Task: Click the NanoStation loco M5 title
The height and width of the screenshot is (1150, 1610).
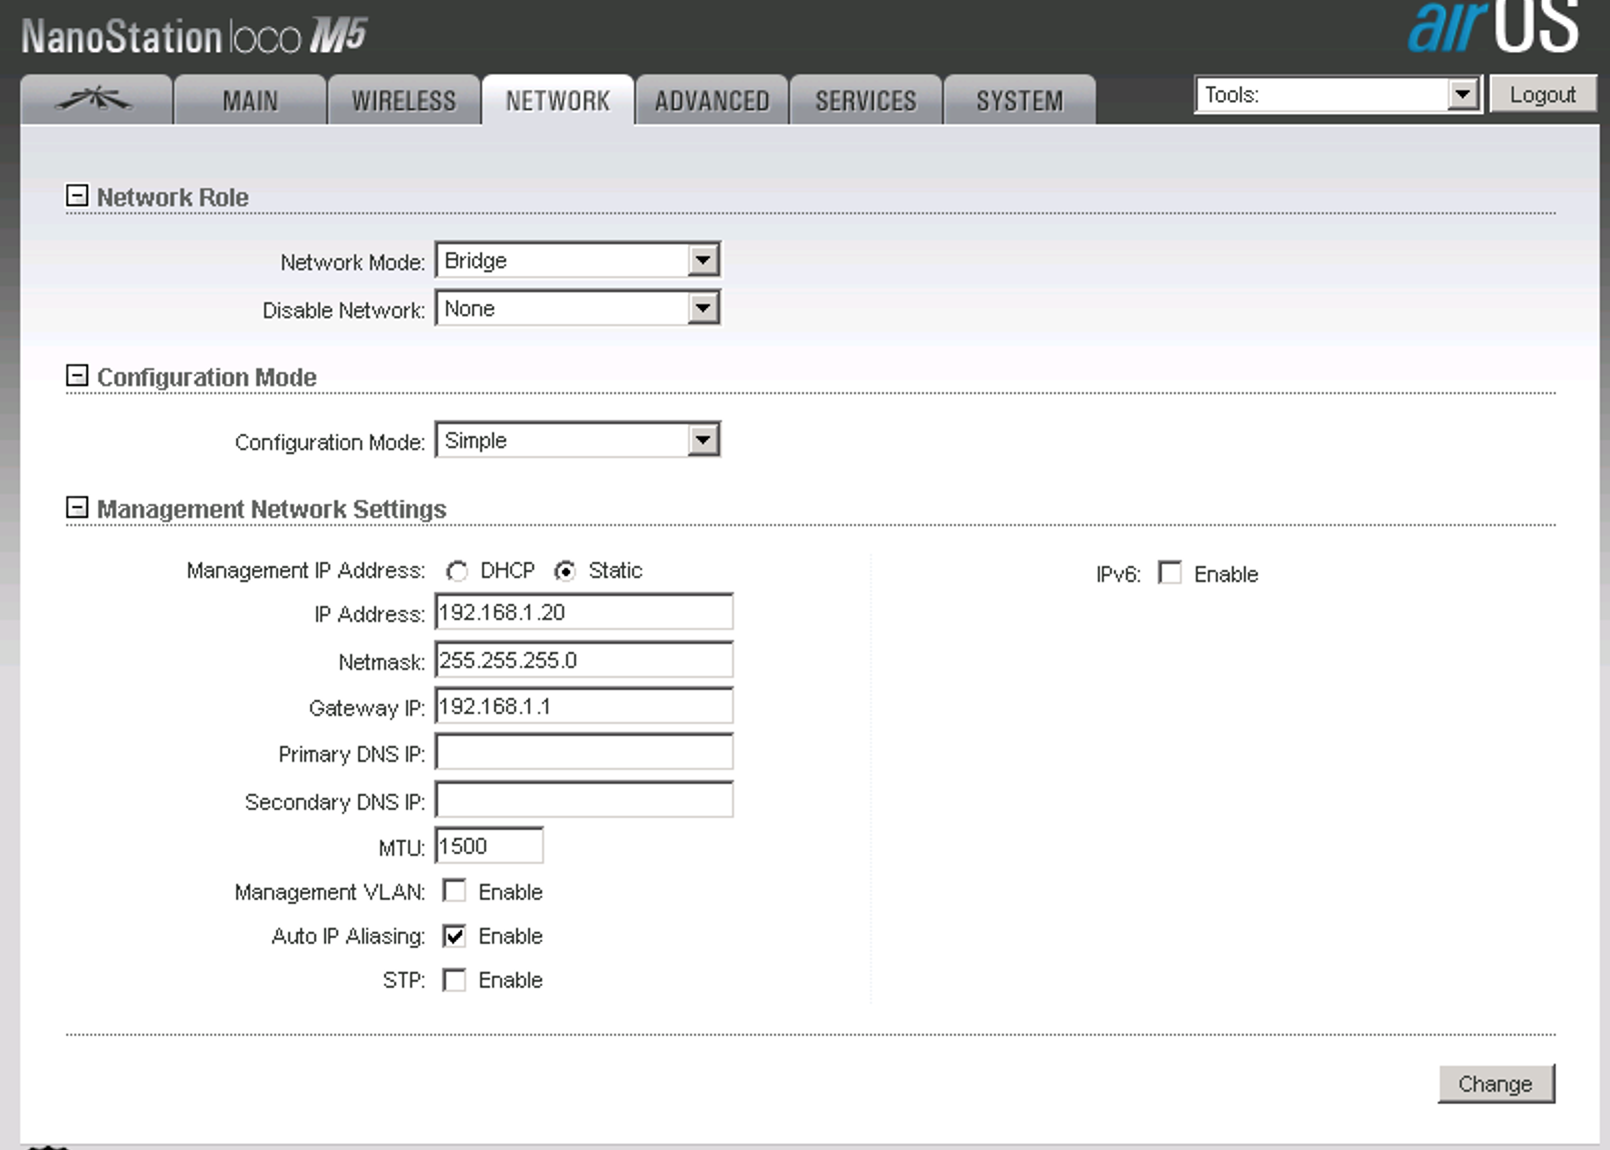Action: tap(194, 37)
